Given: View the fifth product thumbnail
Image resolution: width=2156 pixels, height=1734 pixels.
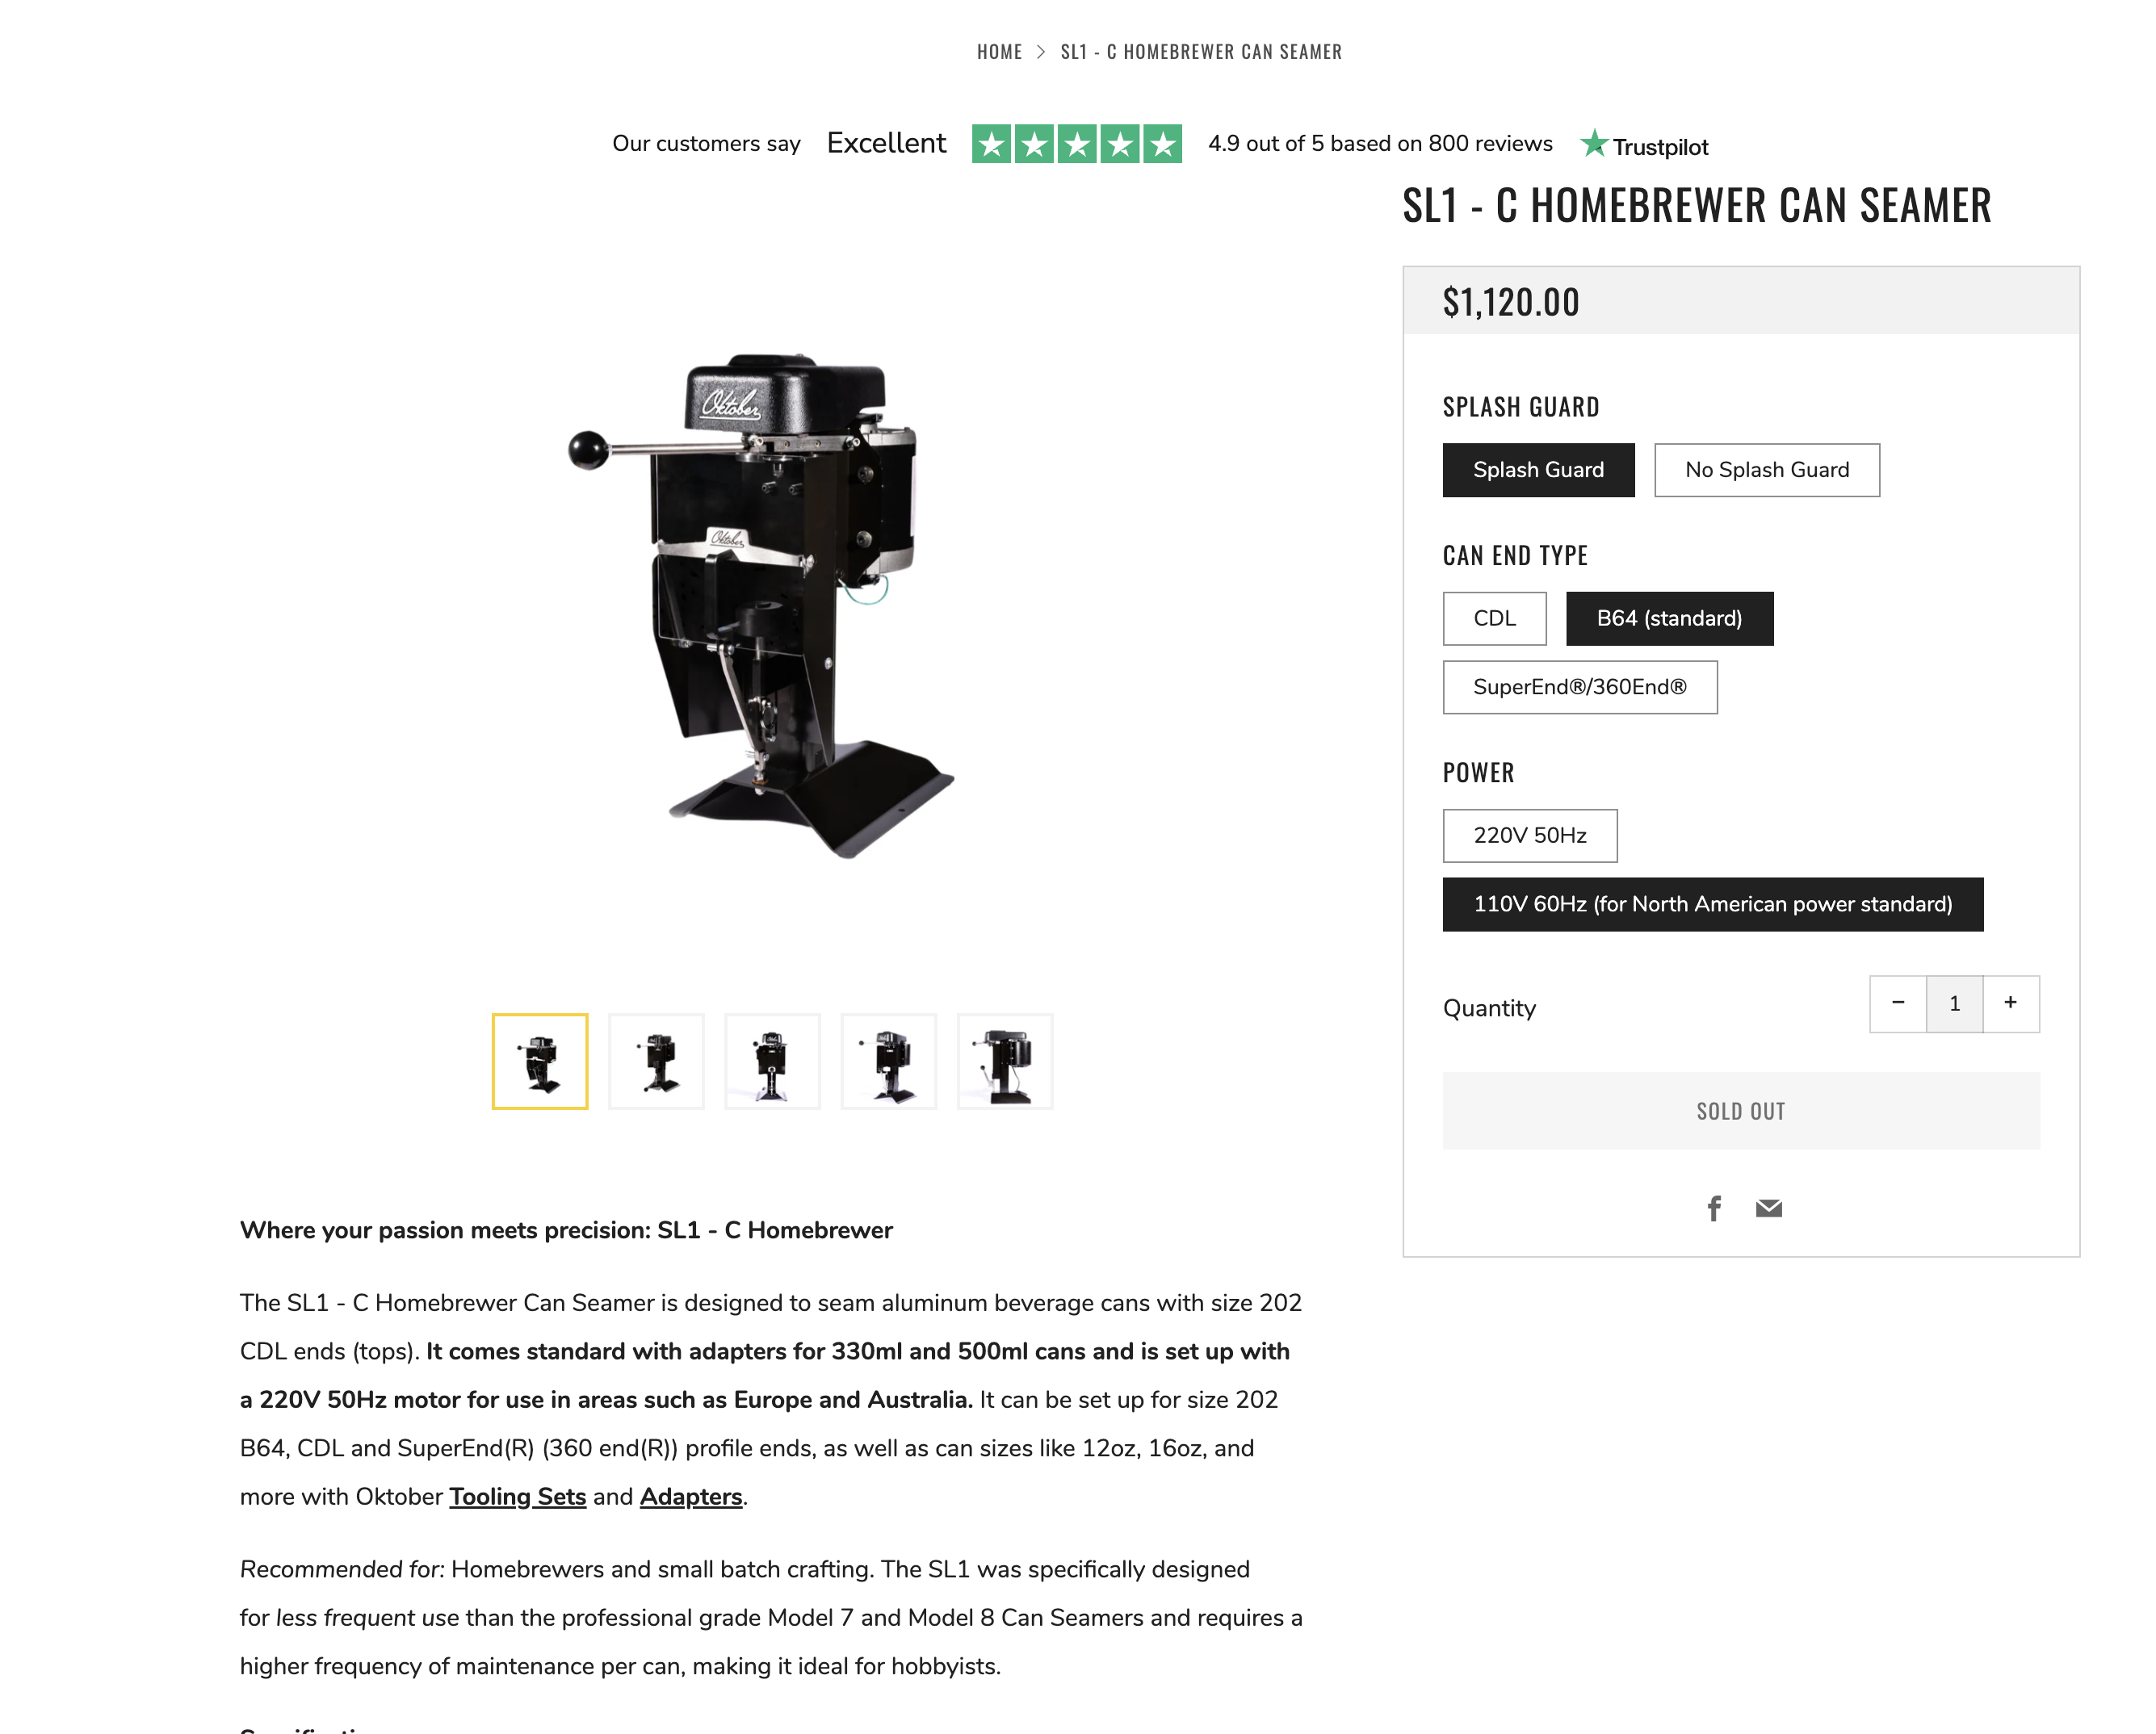Looking at the screenshot, I should tap(1005, 1061).
